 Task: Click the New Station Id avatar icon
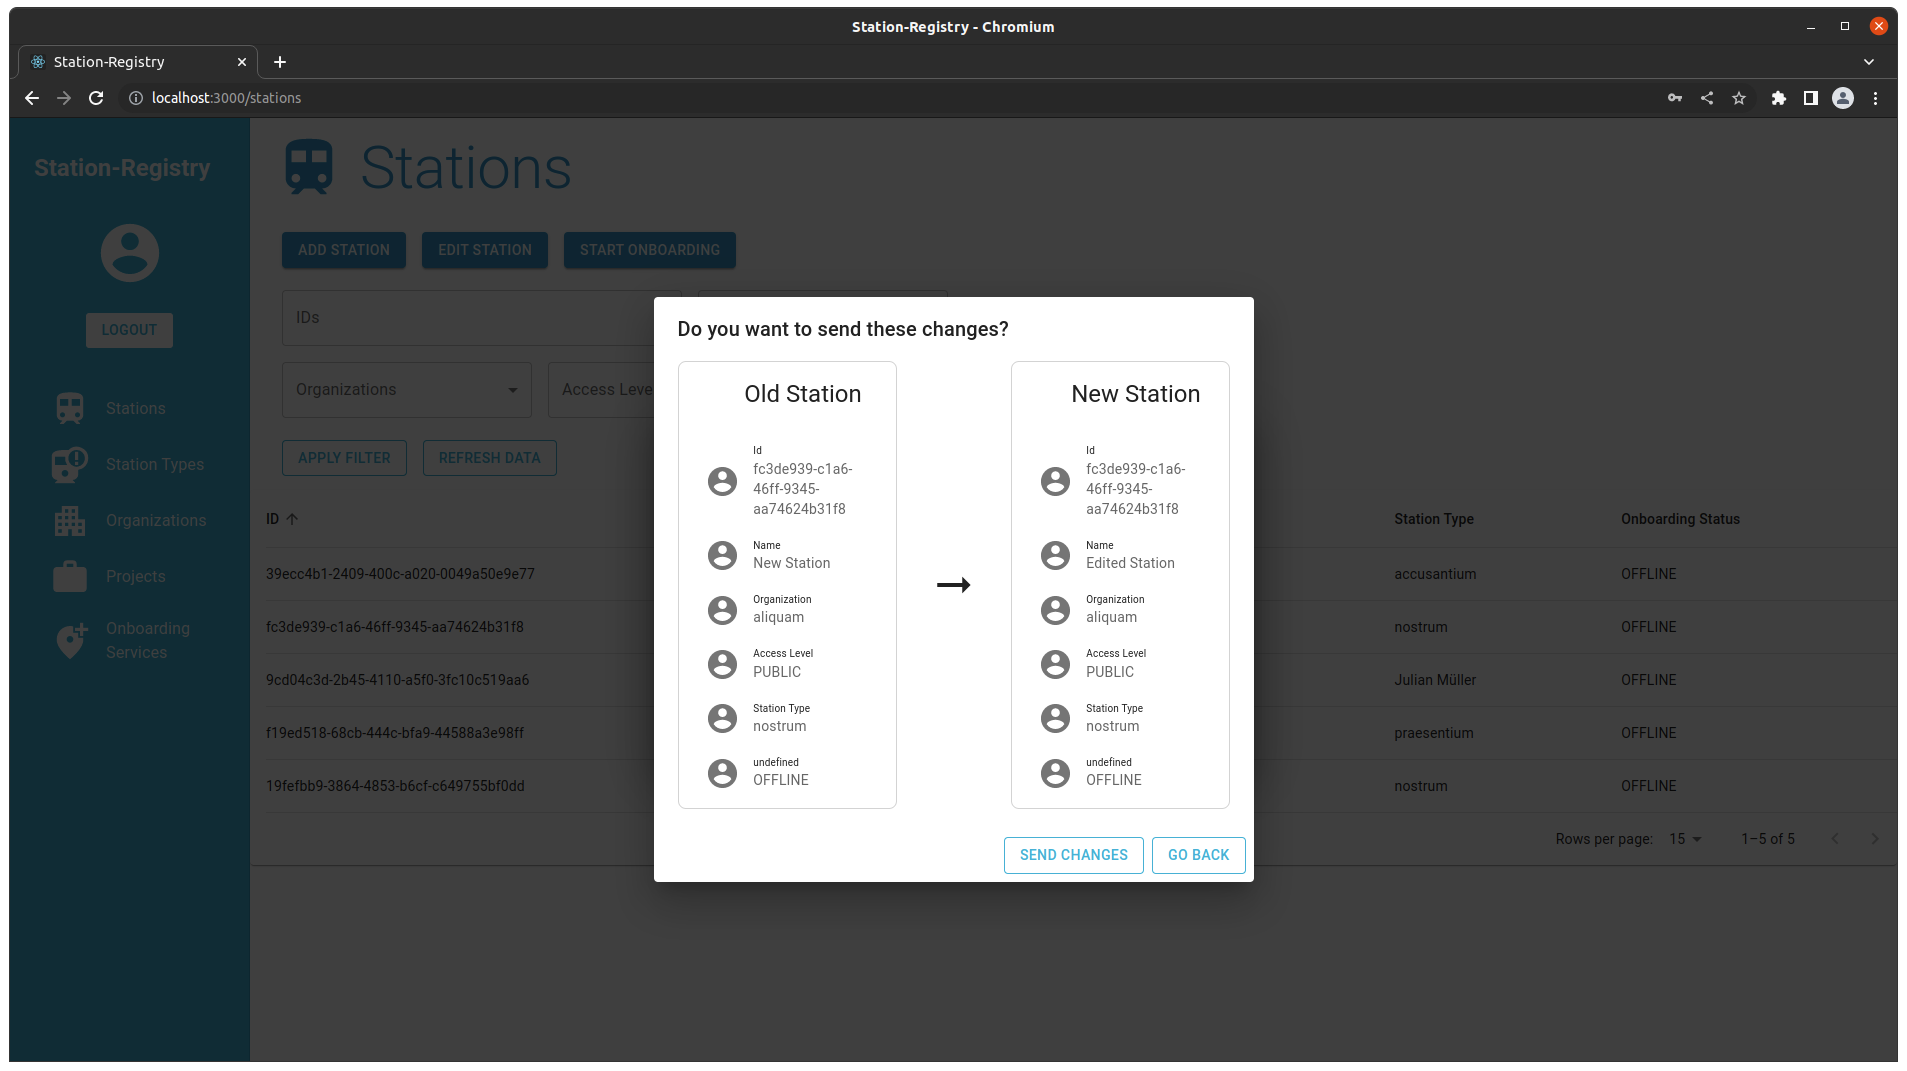click(x=1055, y=481)
